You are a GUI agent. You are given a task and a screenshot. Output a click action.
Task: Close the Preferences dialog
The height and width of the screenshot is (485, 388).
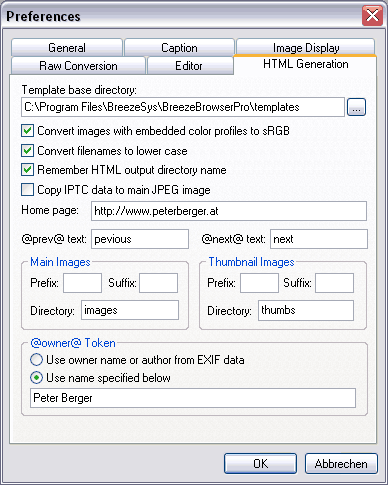coord(372,15)
